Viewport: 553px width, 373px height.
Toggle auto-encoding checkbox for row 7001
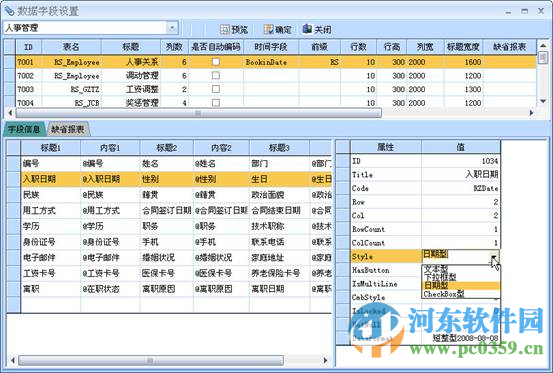[x=216, y=62]
